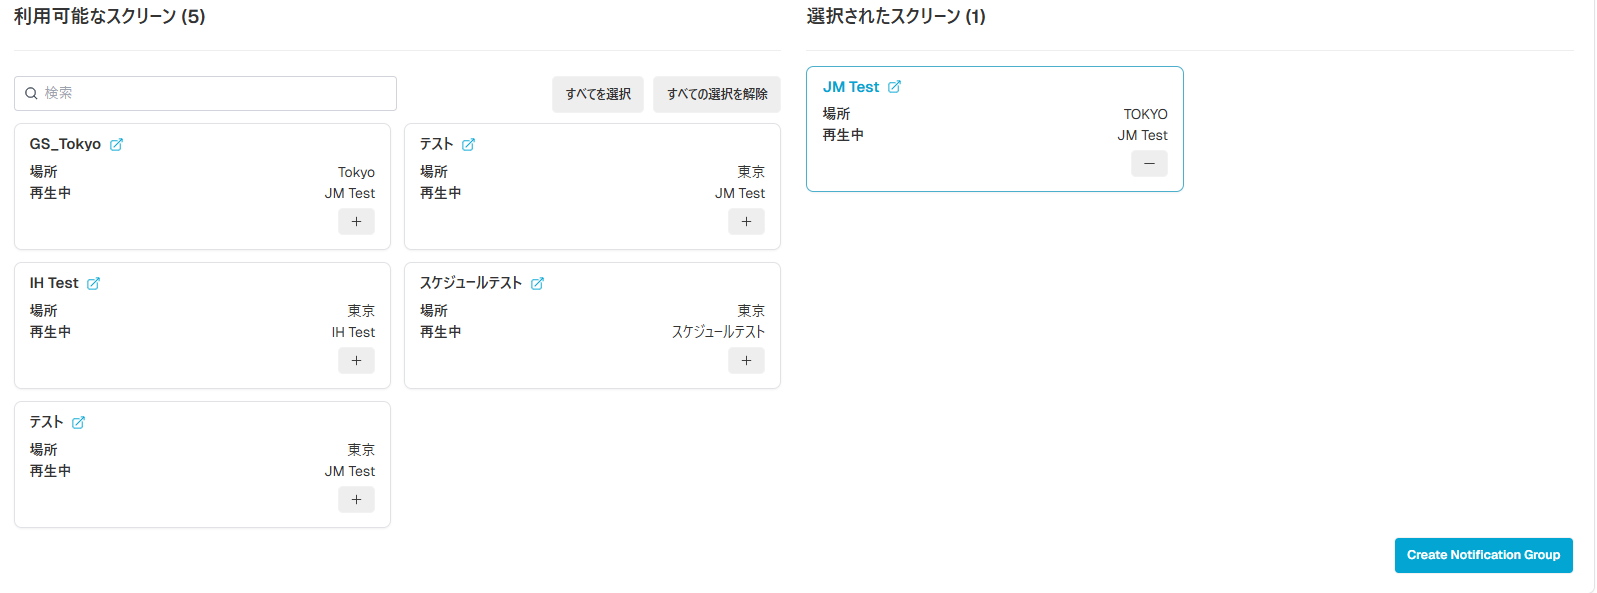Click the Tokyo location value in GS_Tokyo card
The image size is (1597, 593).
(356, 172)
